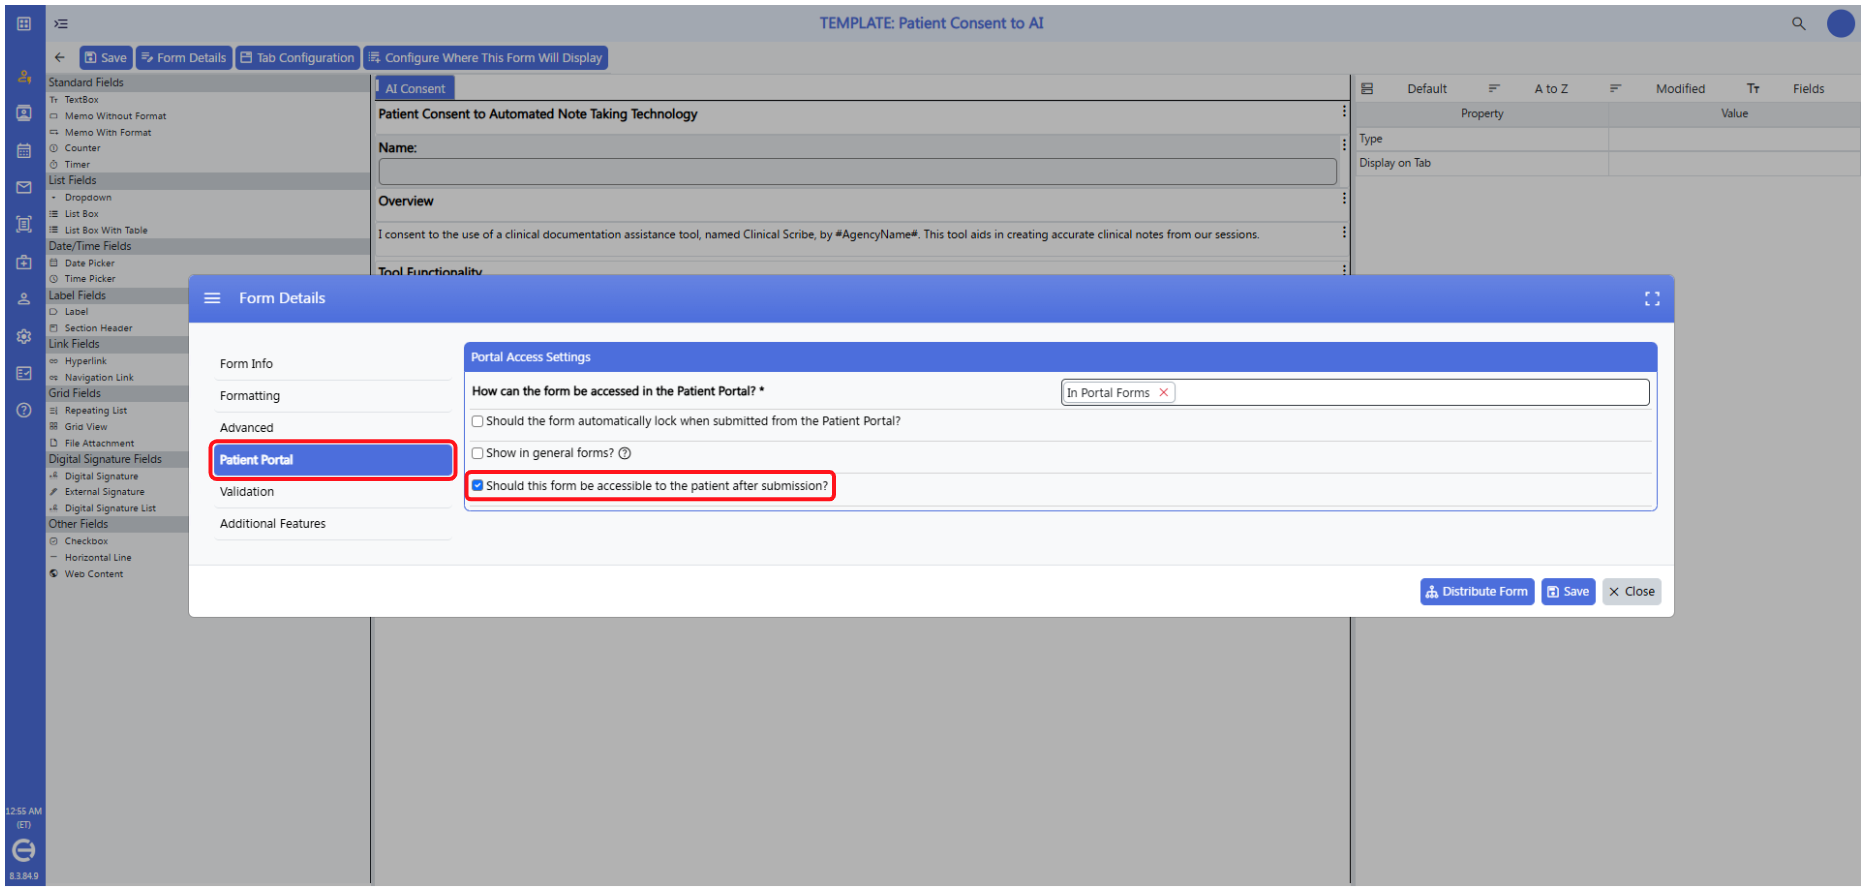Open the apps grid icon in sidebar
1866x892 pixels.
click(24, 23)
